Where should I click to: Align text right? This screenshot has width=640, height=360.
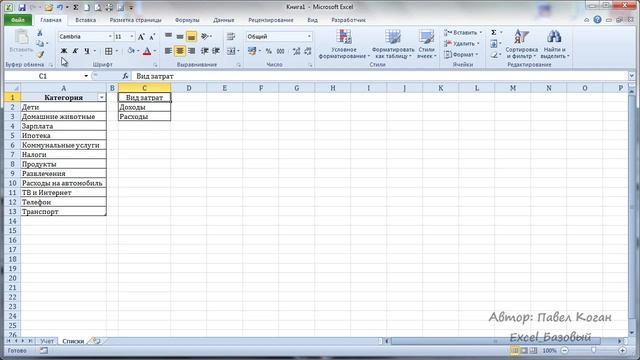191,51
